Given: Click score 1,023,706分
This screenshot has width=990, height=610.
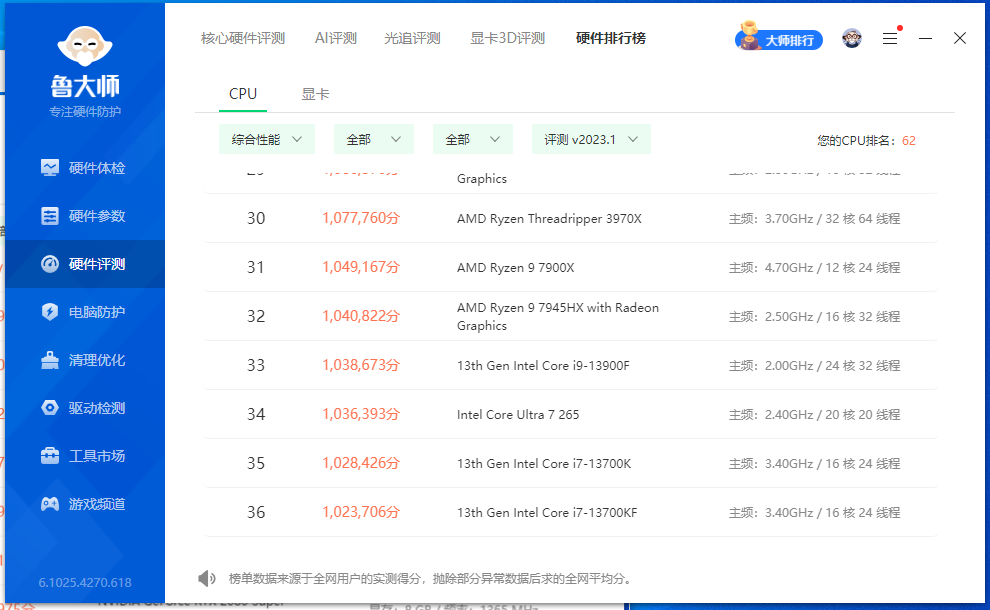Looking at the screenshot, I should 361,512.
